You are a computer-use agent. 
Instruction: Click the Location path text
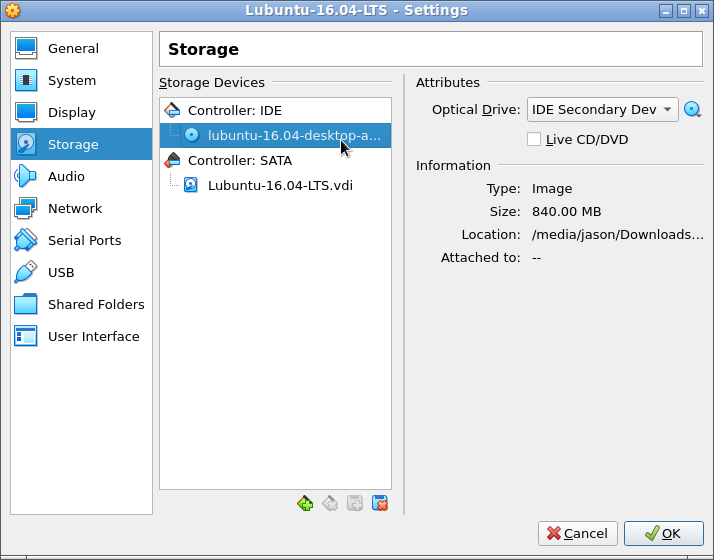point(617,234)
